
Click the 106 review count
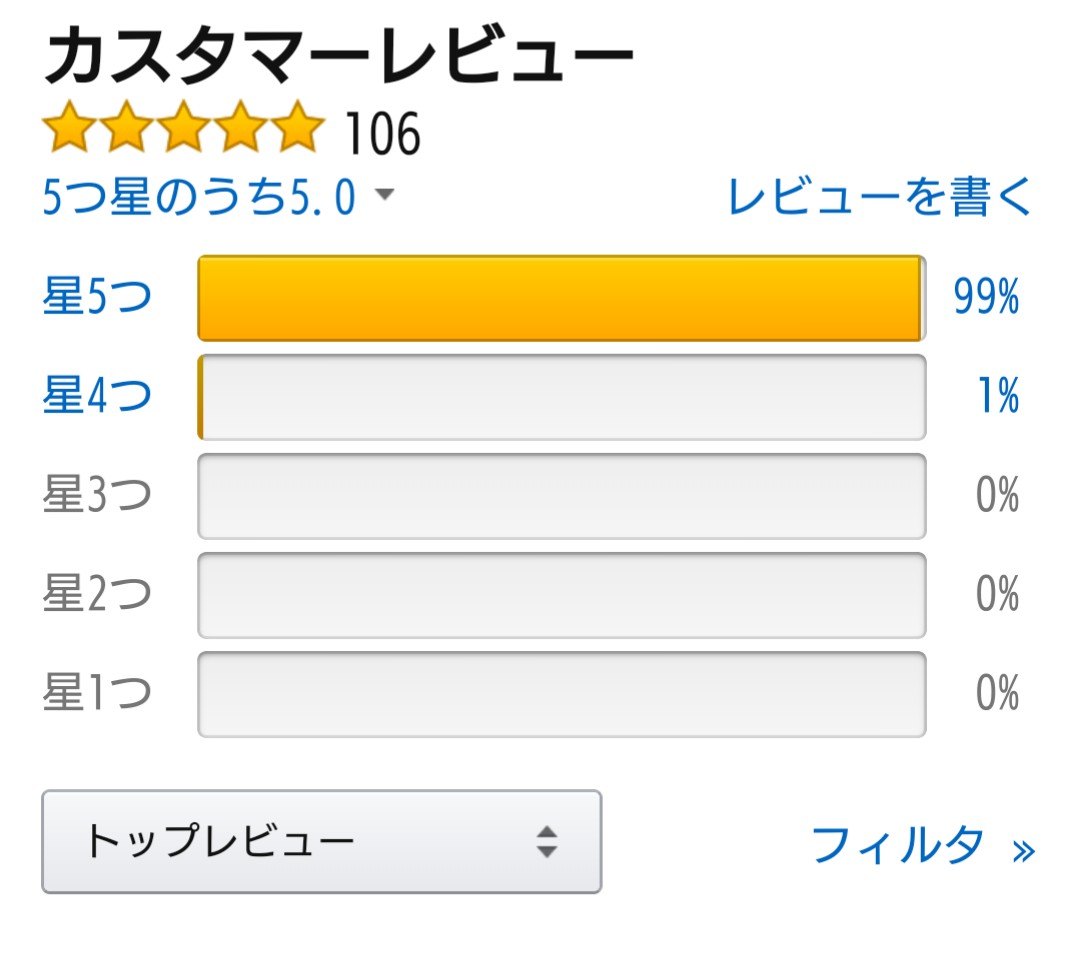[x=383, y=134]
